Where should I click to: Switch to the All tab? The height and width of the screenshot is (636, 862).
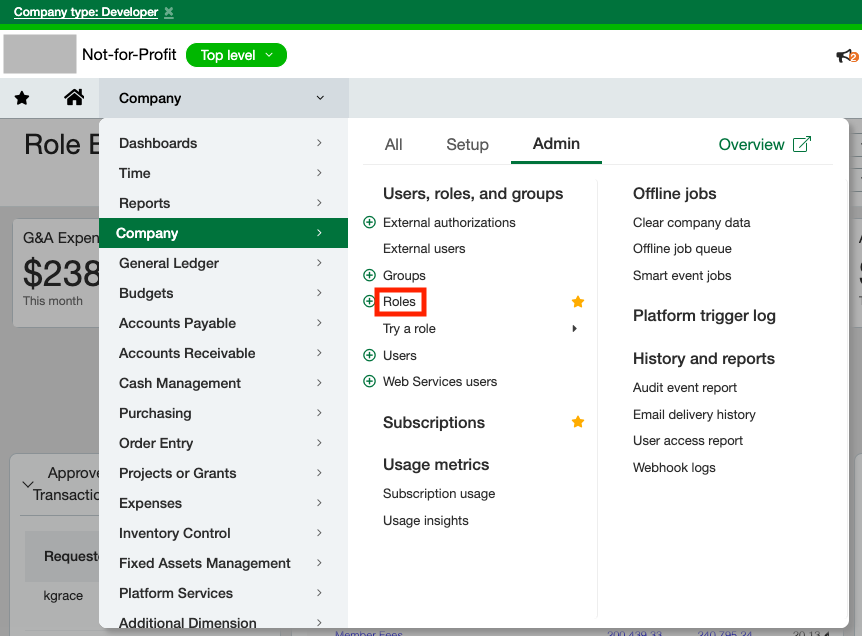(394, 145)
